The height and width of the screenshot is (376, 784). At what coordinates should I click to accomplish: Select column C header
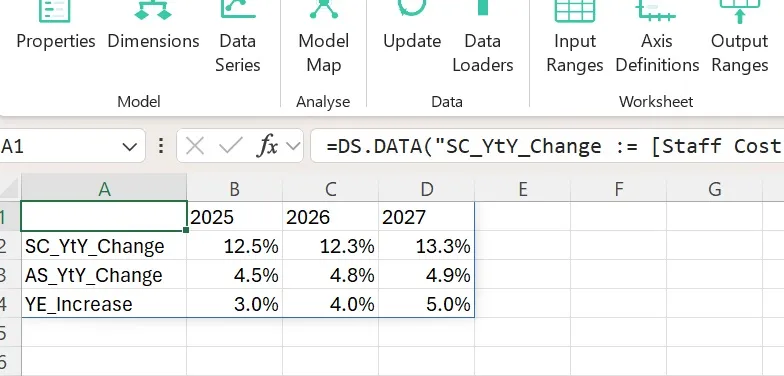(330, 188)
